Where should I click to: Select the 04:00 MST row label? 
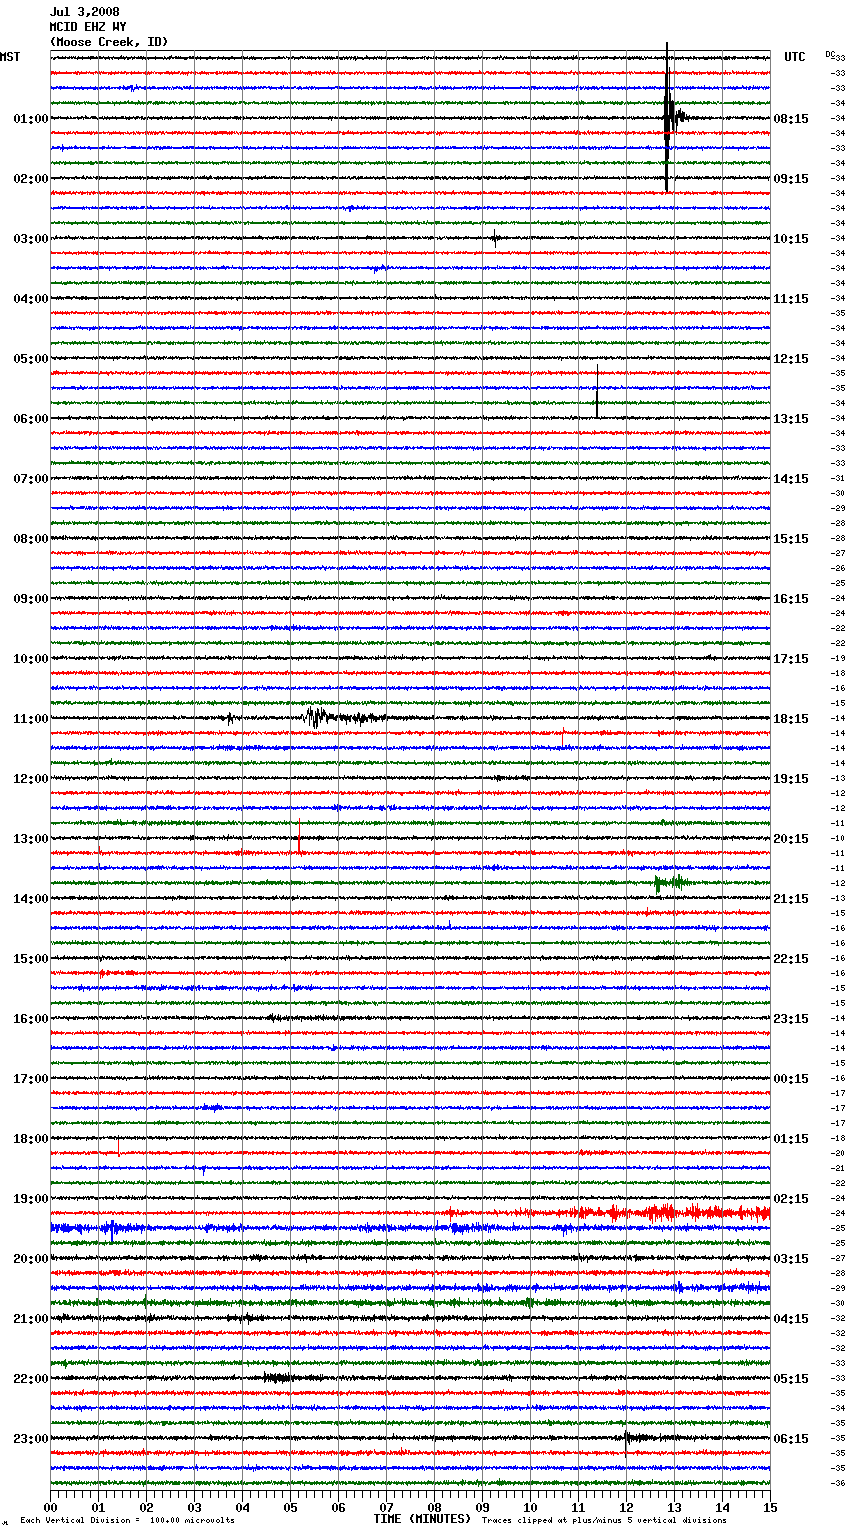[31, 299]
